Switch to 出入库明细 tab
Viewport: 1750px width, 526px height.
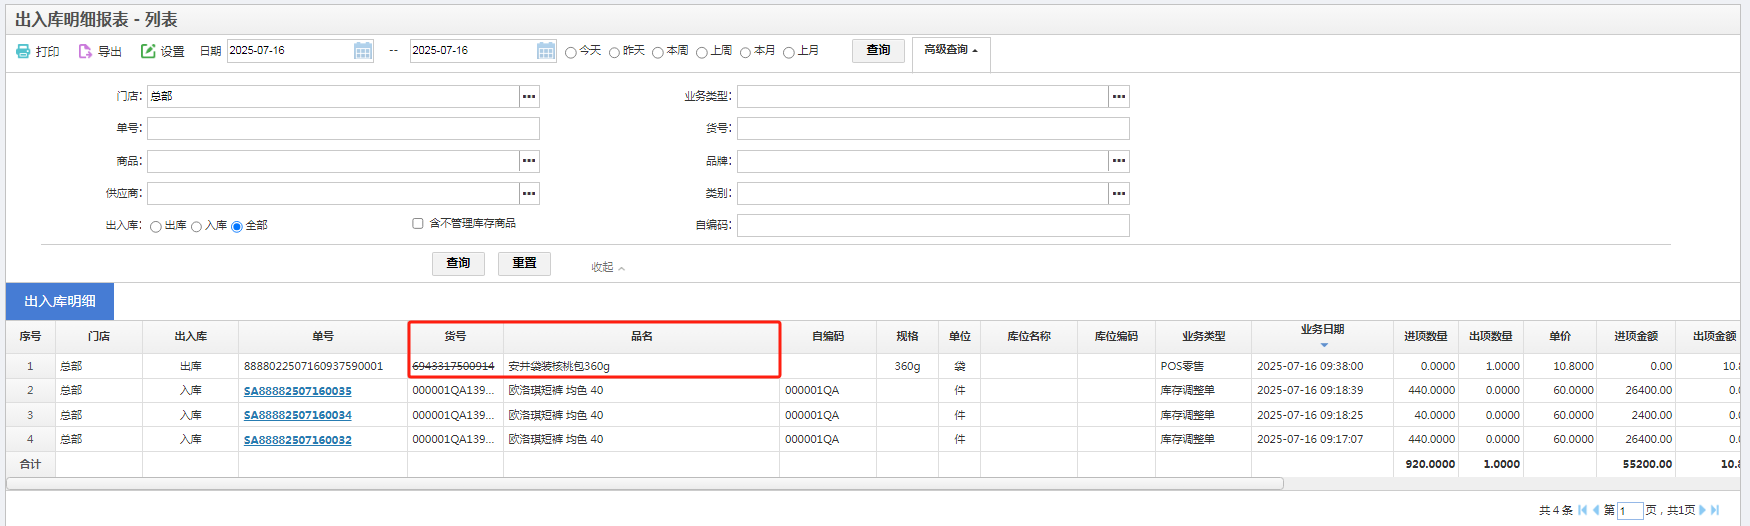[60, 301]
